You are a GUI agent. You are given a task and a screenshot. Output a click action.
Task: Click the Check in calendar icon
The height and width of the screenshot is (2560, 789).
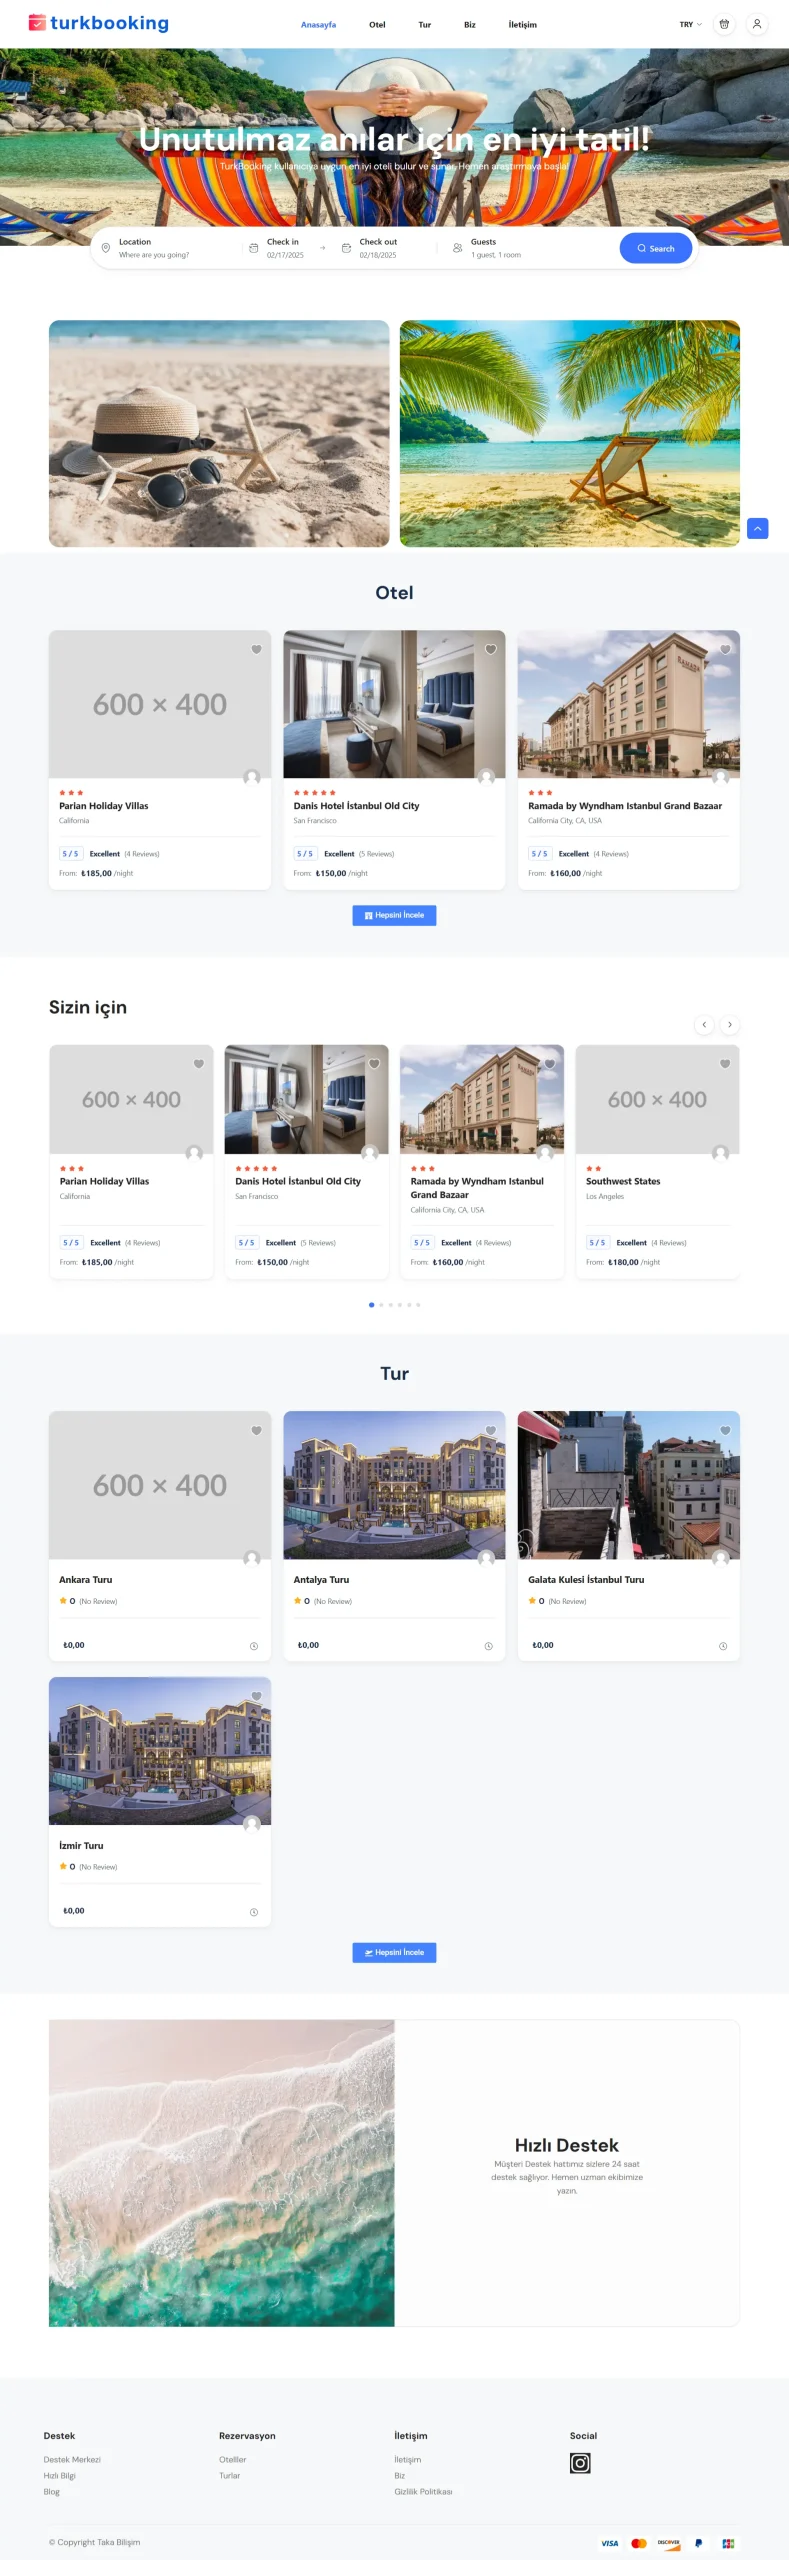(x=254, y=248)
